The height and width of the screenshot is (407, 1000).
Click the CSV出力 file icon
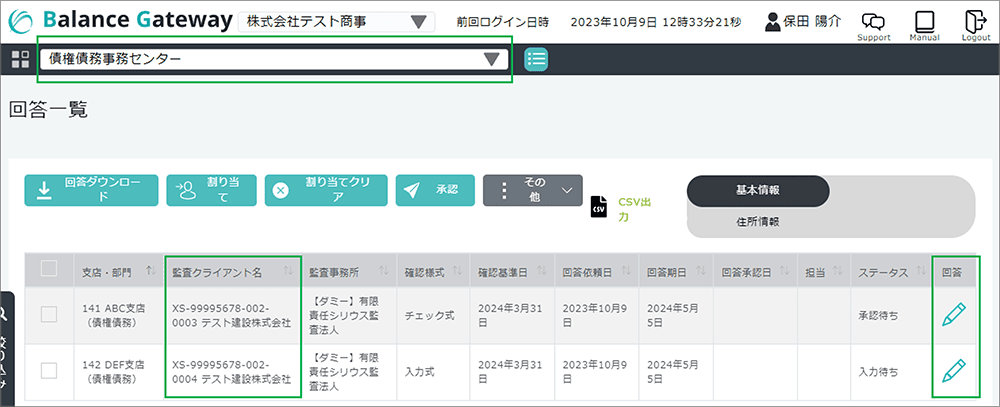pyautogui.click(x=598, y=208)
